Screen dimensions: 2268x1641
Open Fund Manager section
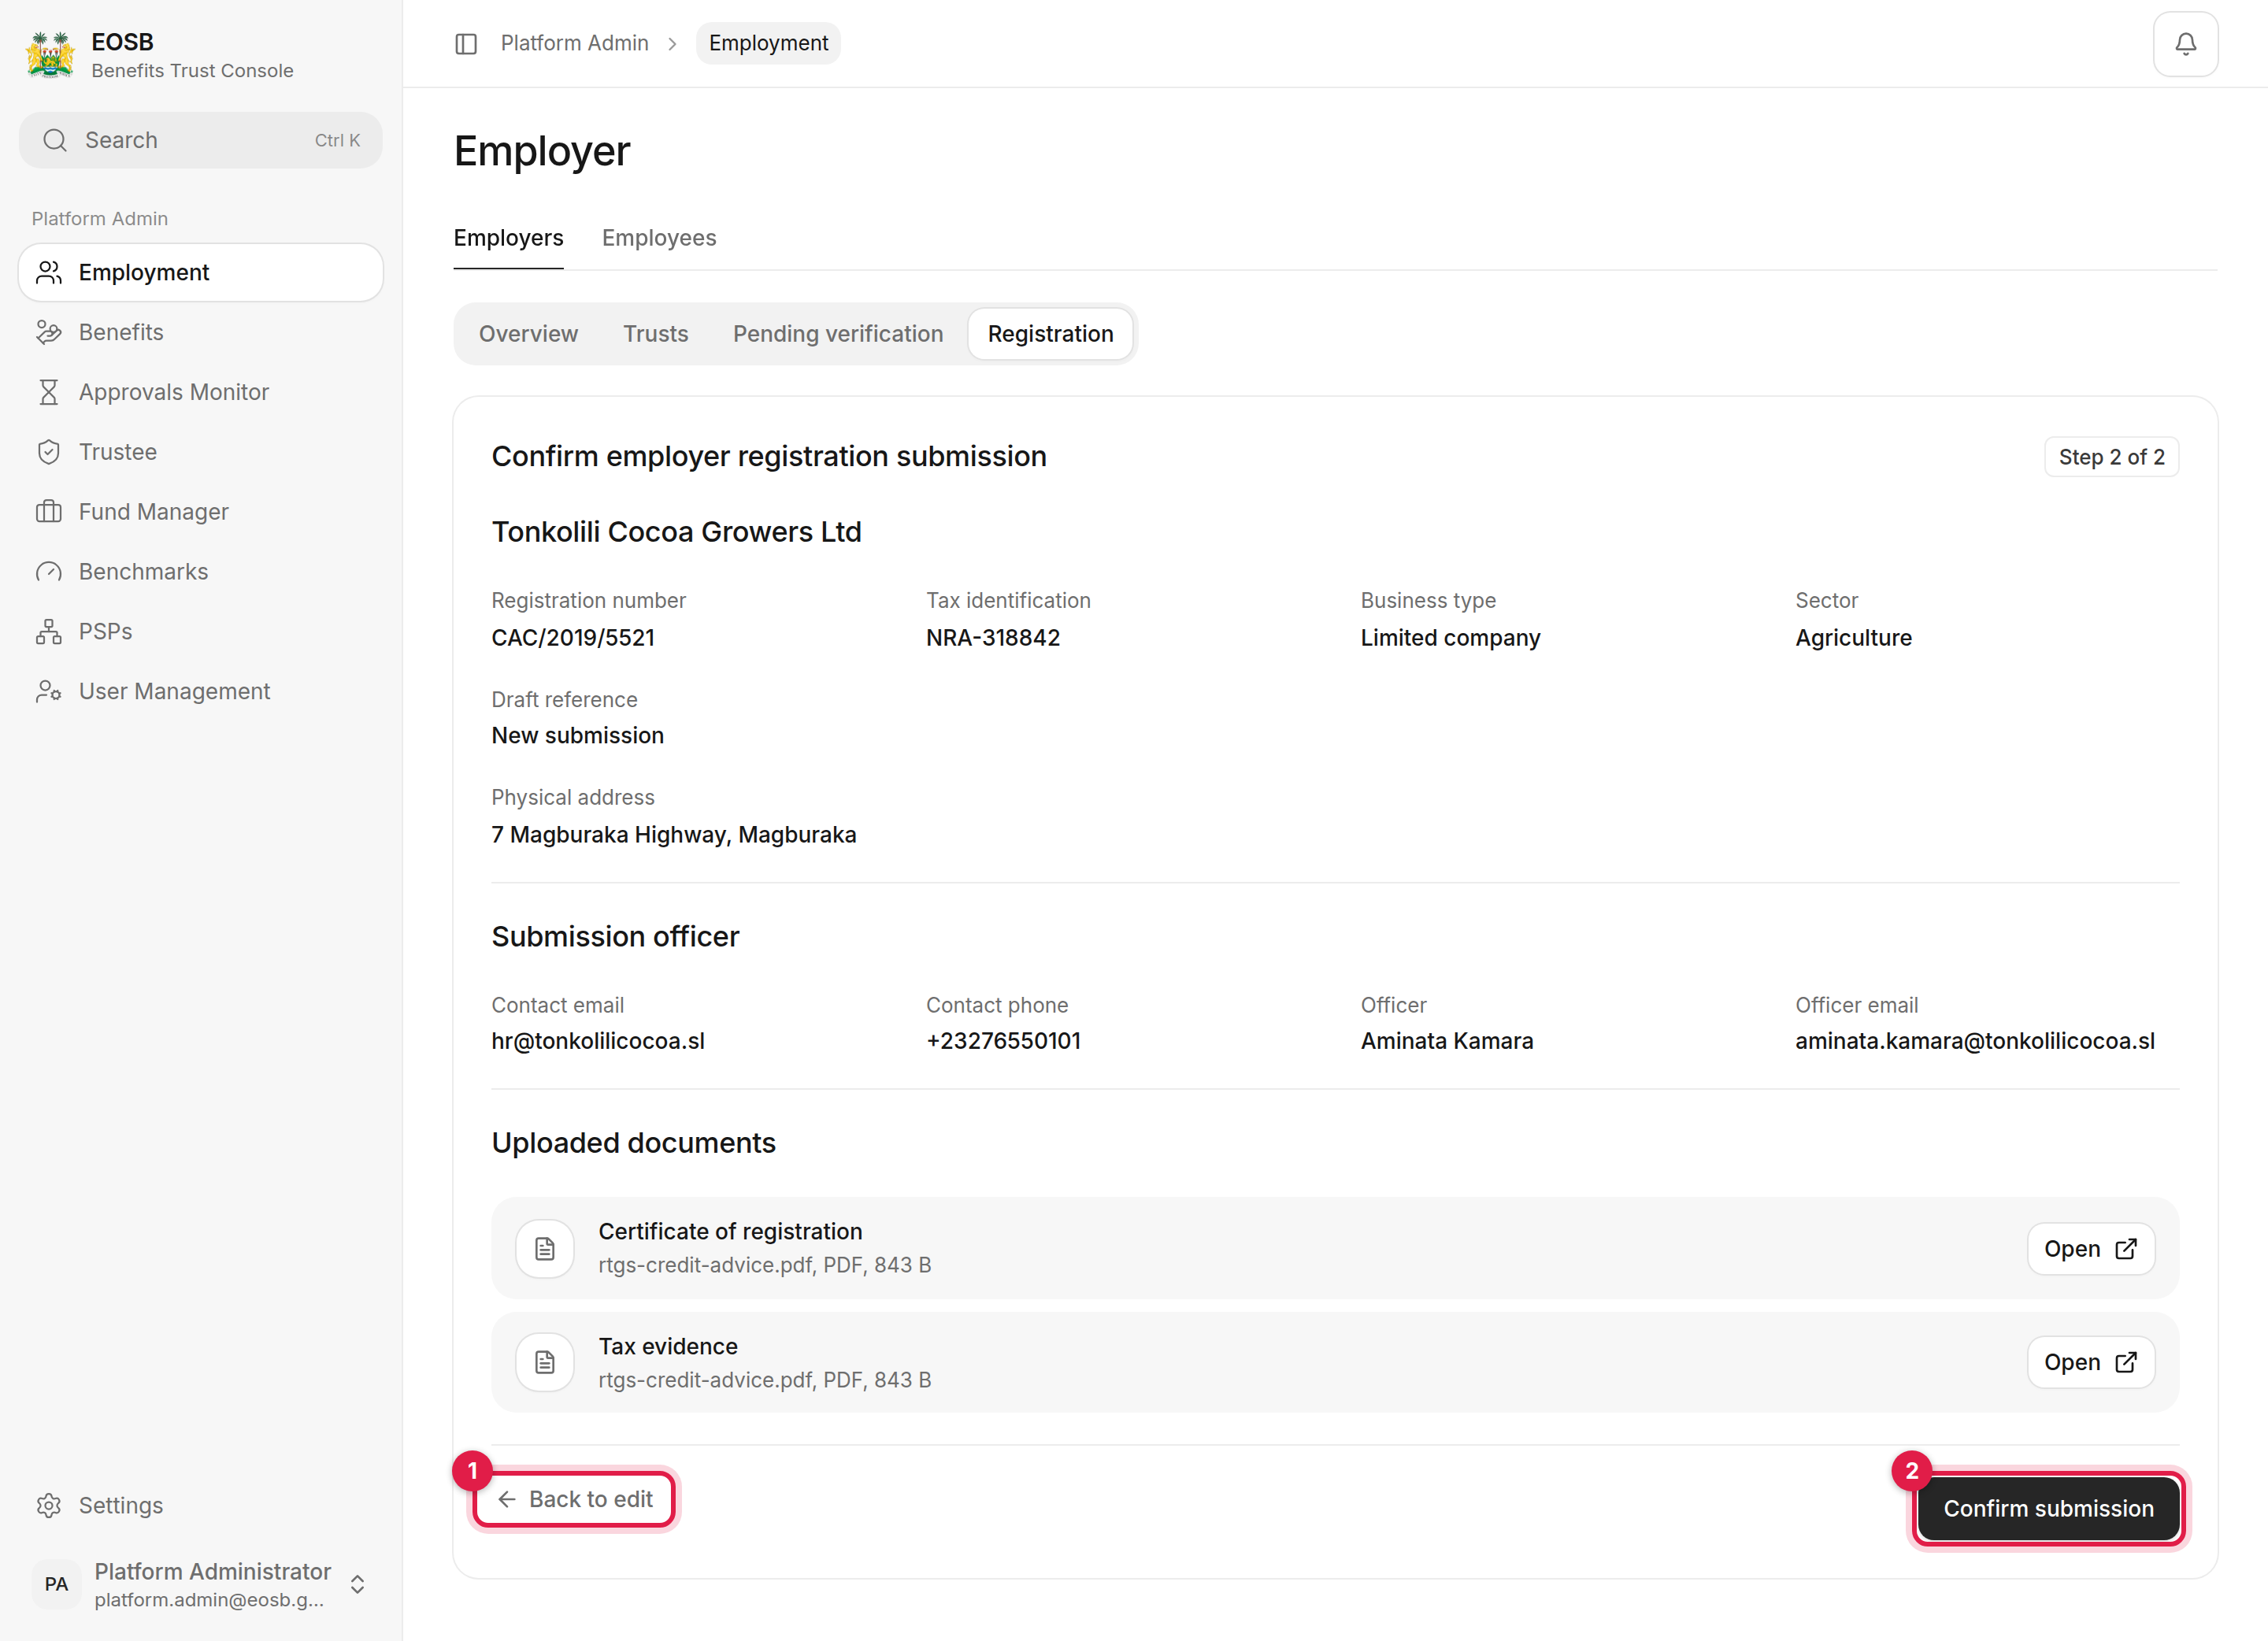(x=200, y=512)
